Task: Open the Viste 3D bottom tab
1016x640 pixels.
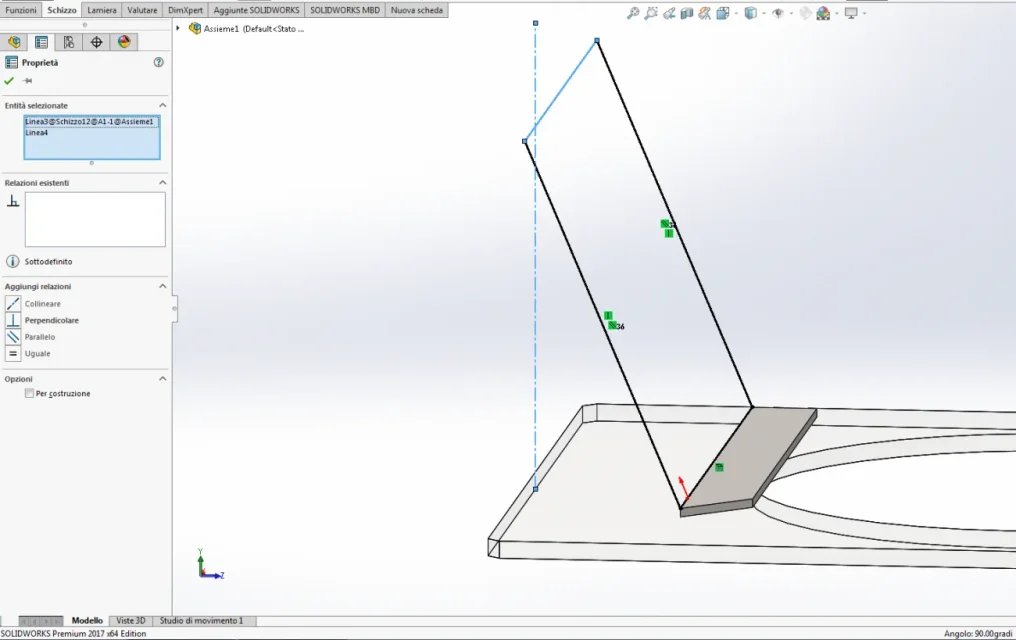Action: click(131, 621)
